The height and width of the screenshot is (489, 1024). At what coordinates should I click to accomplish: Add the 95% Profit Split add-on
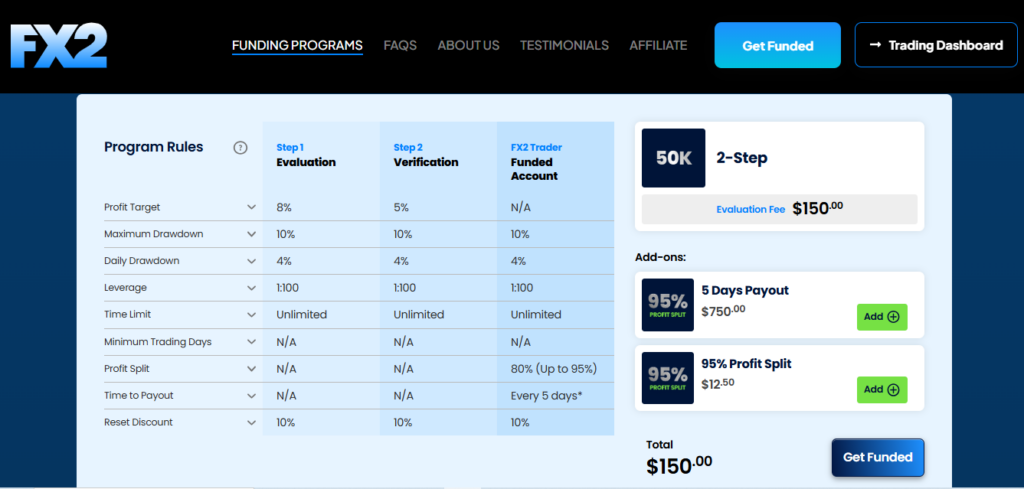pos(882,390)
